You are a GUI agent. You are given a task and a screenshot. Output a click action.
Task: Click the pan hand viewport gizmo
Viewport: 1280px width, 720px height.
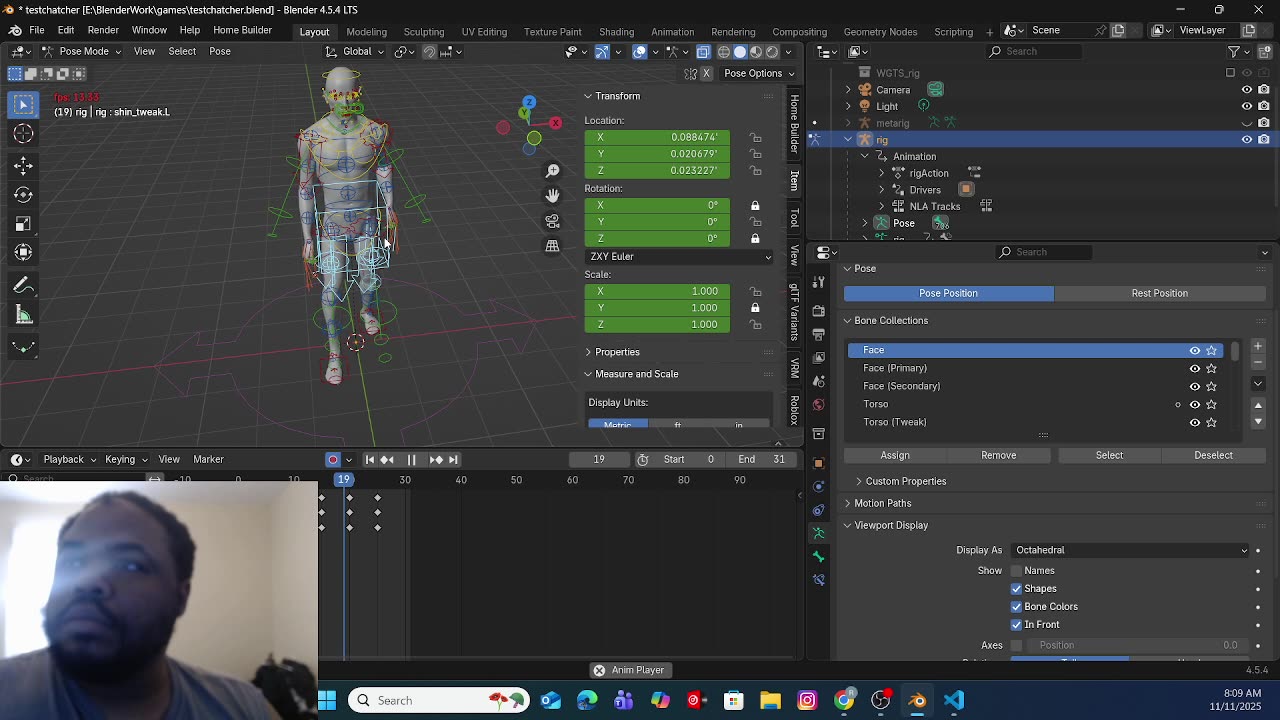coord(552,196)
